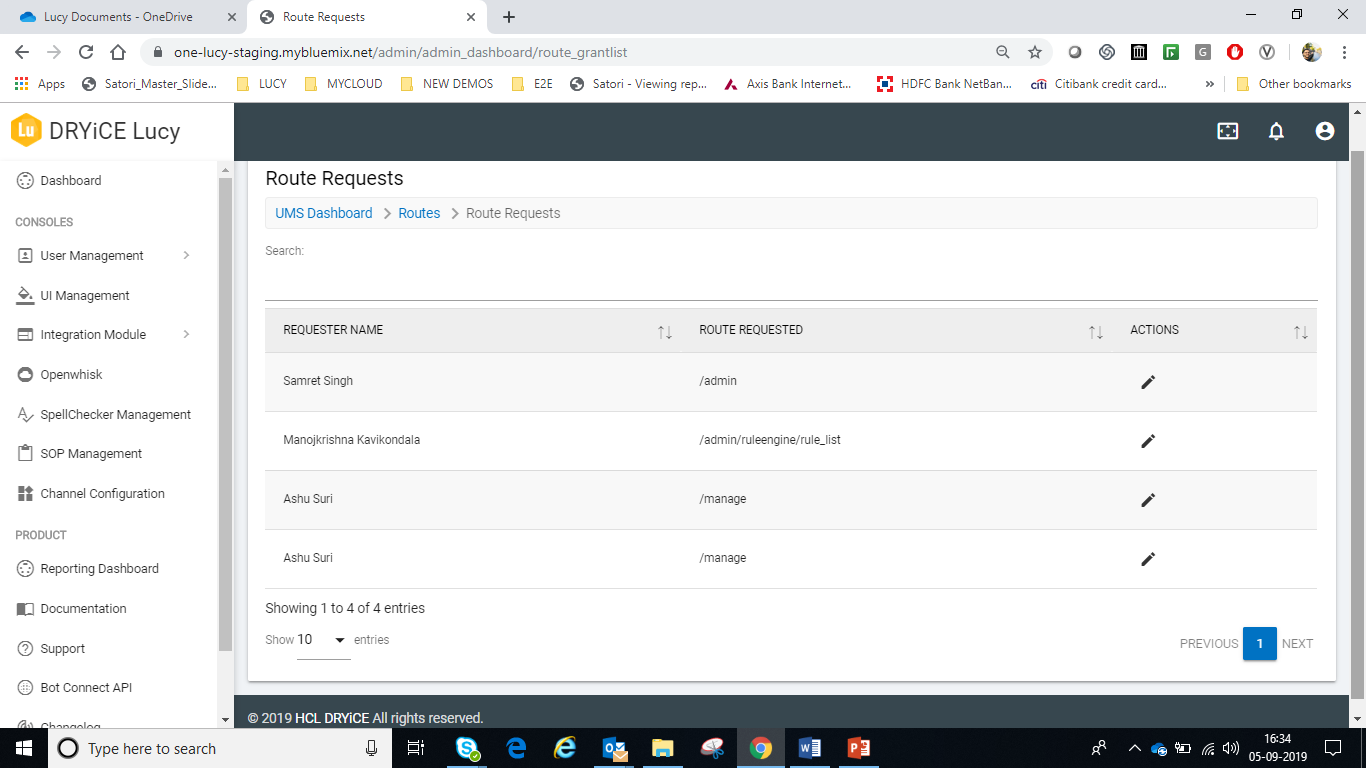Select the /admin/ruleengine/rule_list cell
The width and height of the screenshot is (1366, 768).
(770, 440)
